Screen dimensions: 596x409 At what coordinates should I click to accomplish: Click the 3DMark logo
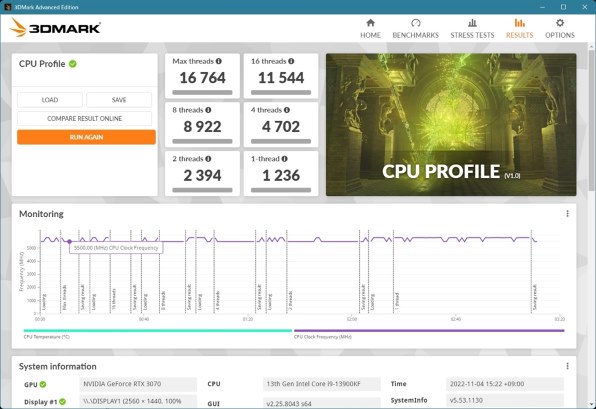(x=55, y=28)
